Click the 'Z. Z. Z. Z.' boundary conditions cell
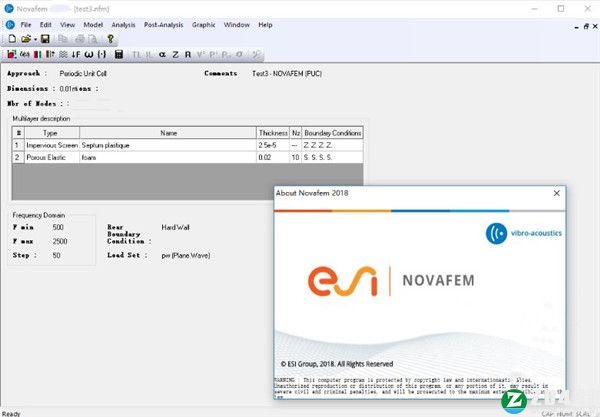The height and width of the screenshot is (417, 600). (x=332, y=145)
